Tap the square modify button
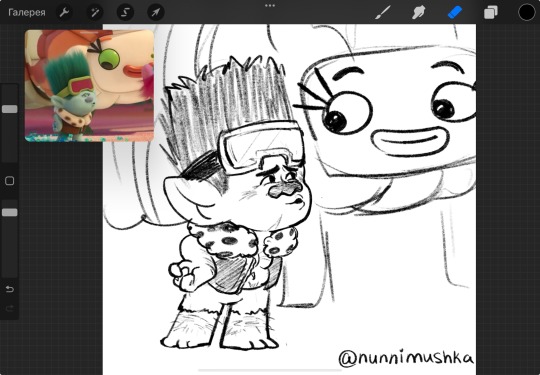 tap(10, 181)
